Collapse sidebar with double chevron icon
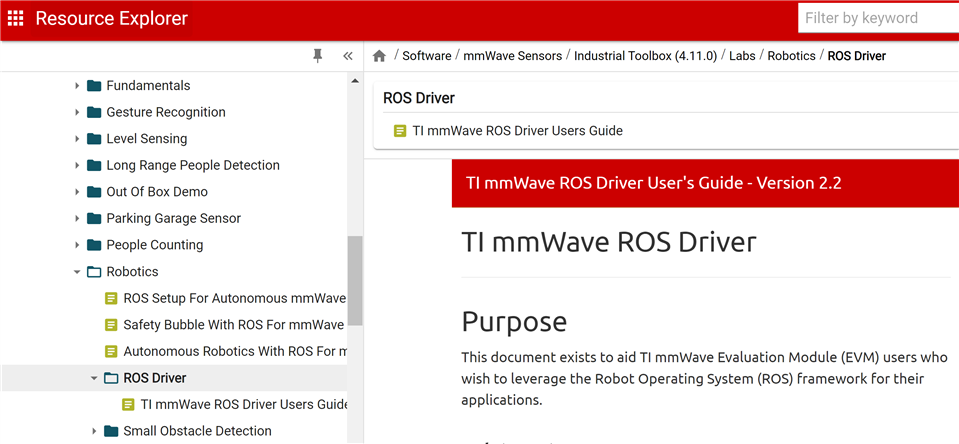 pyautogui.click(x=348, y=56)
